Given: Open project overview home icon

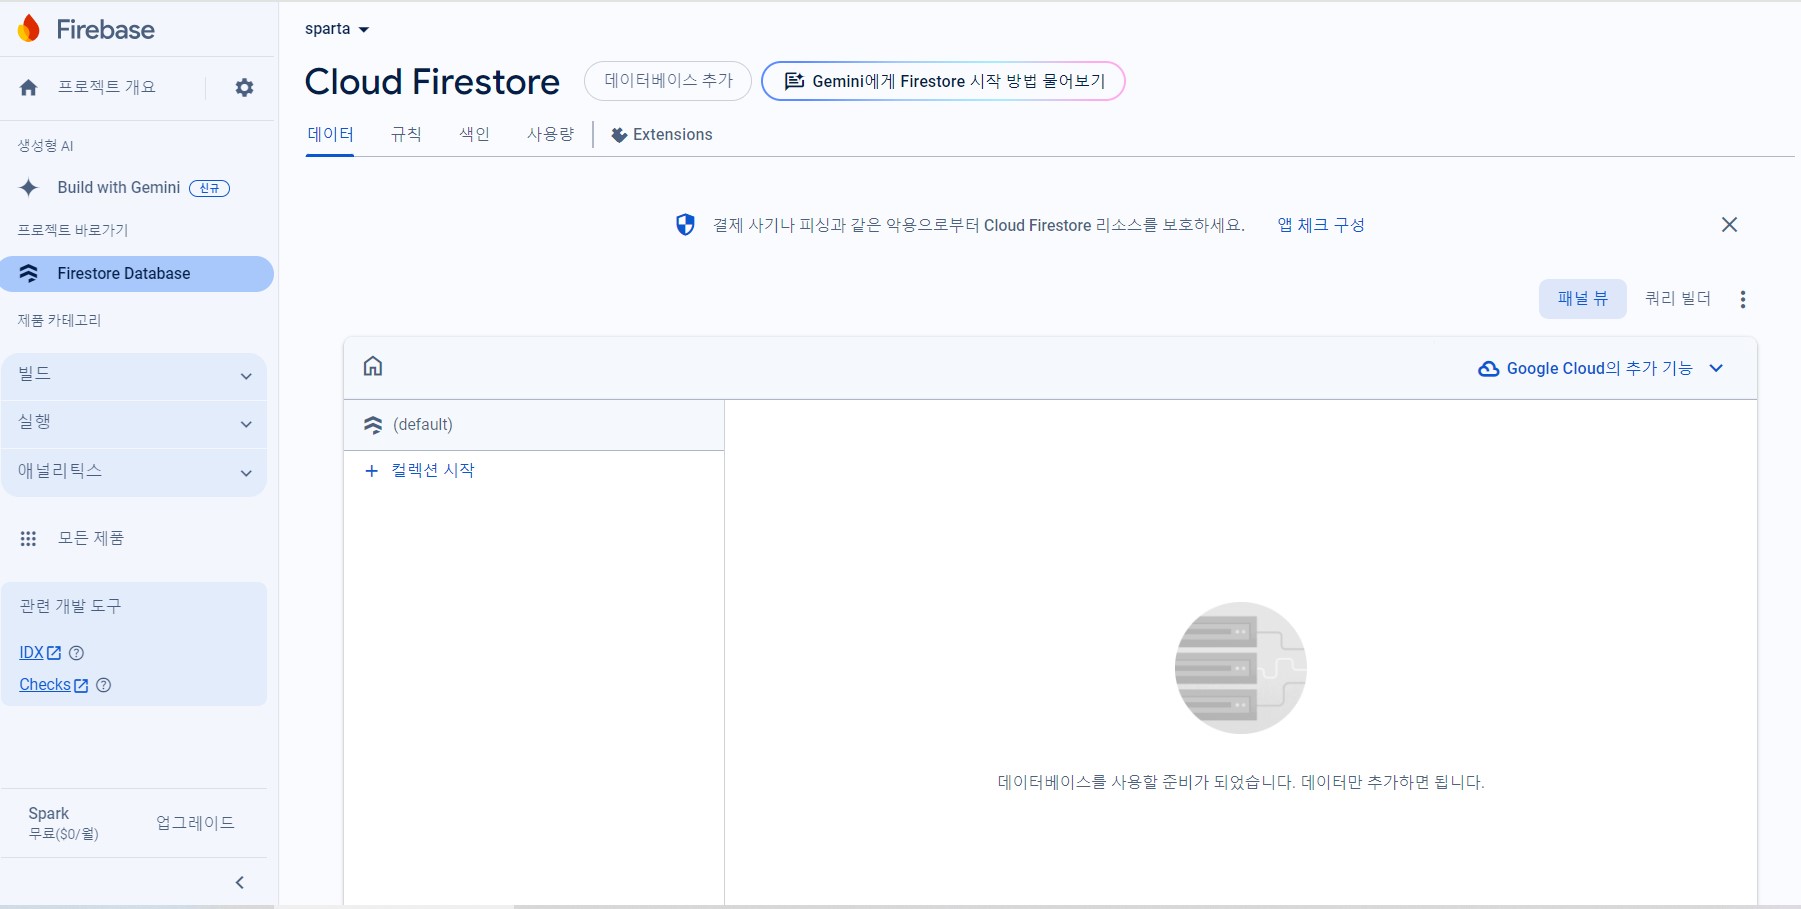Looking at the screenshot, I should point(29,88).
